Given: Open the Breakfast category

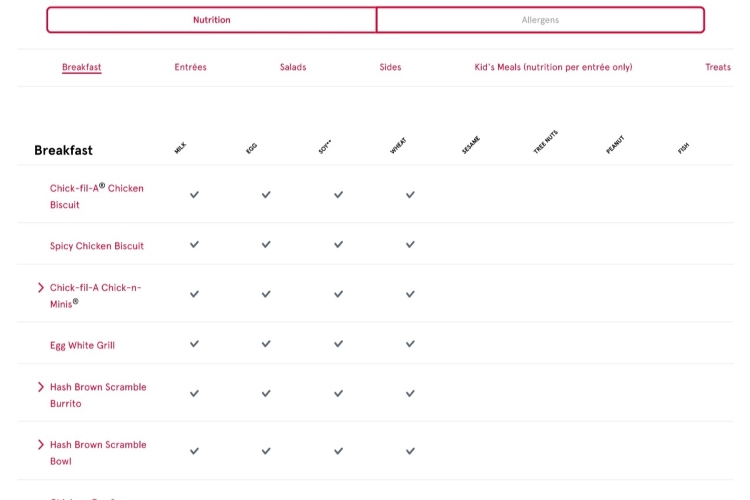Looking at the screenshot, I should tap(82, 67).
